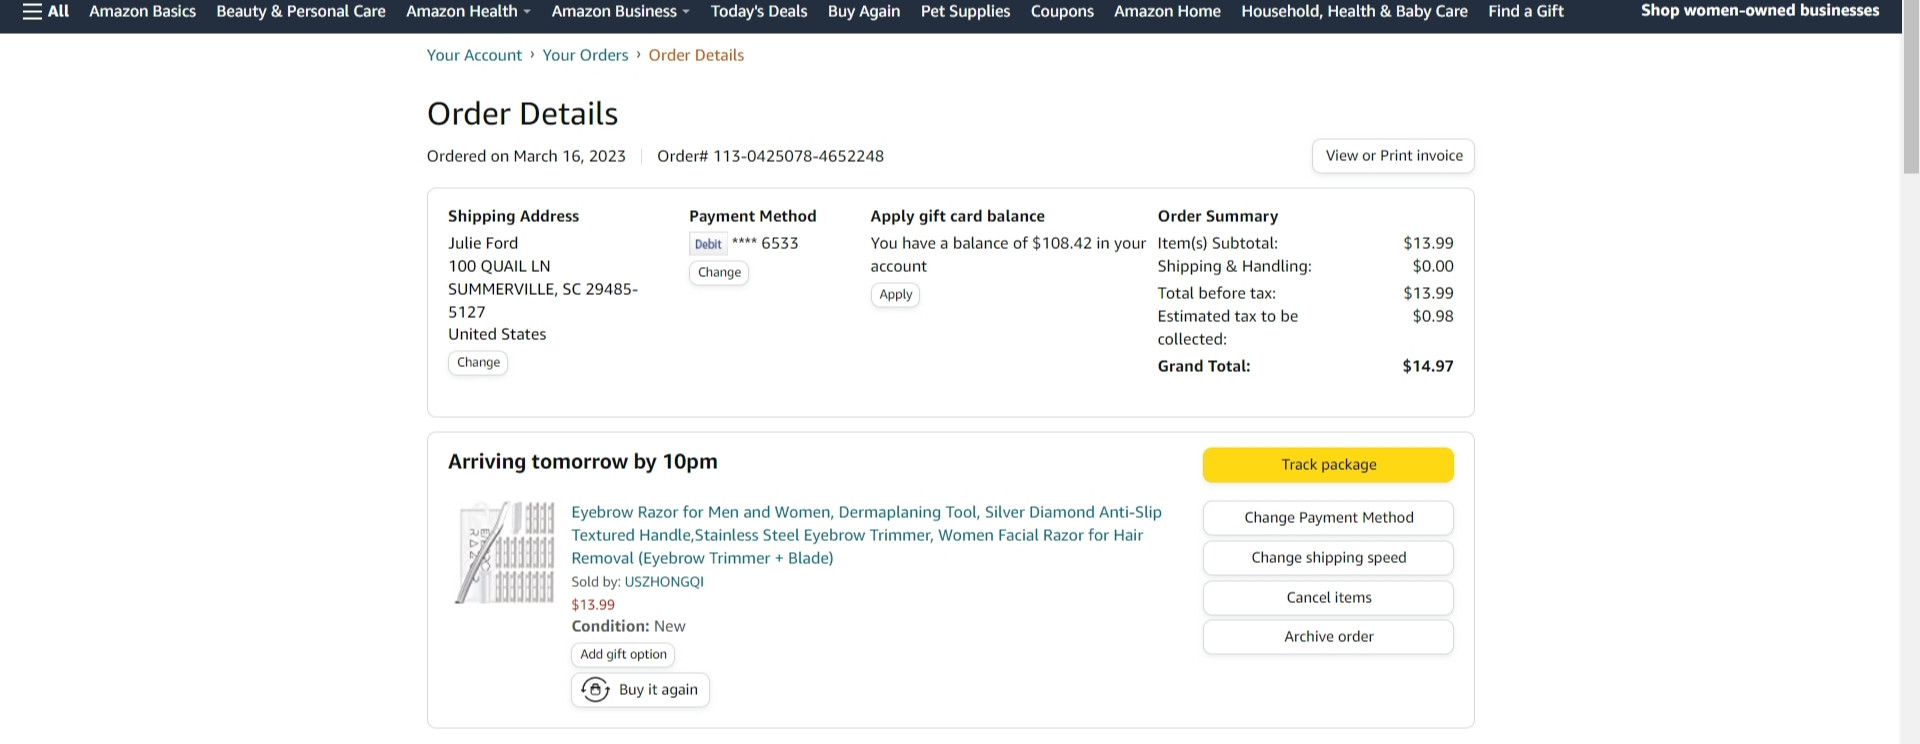Viewport: 1920px width, 744px height.
Task: Click the Track package button
Action: point(1328,465)
